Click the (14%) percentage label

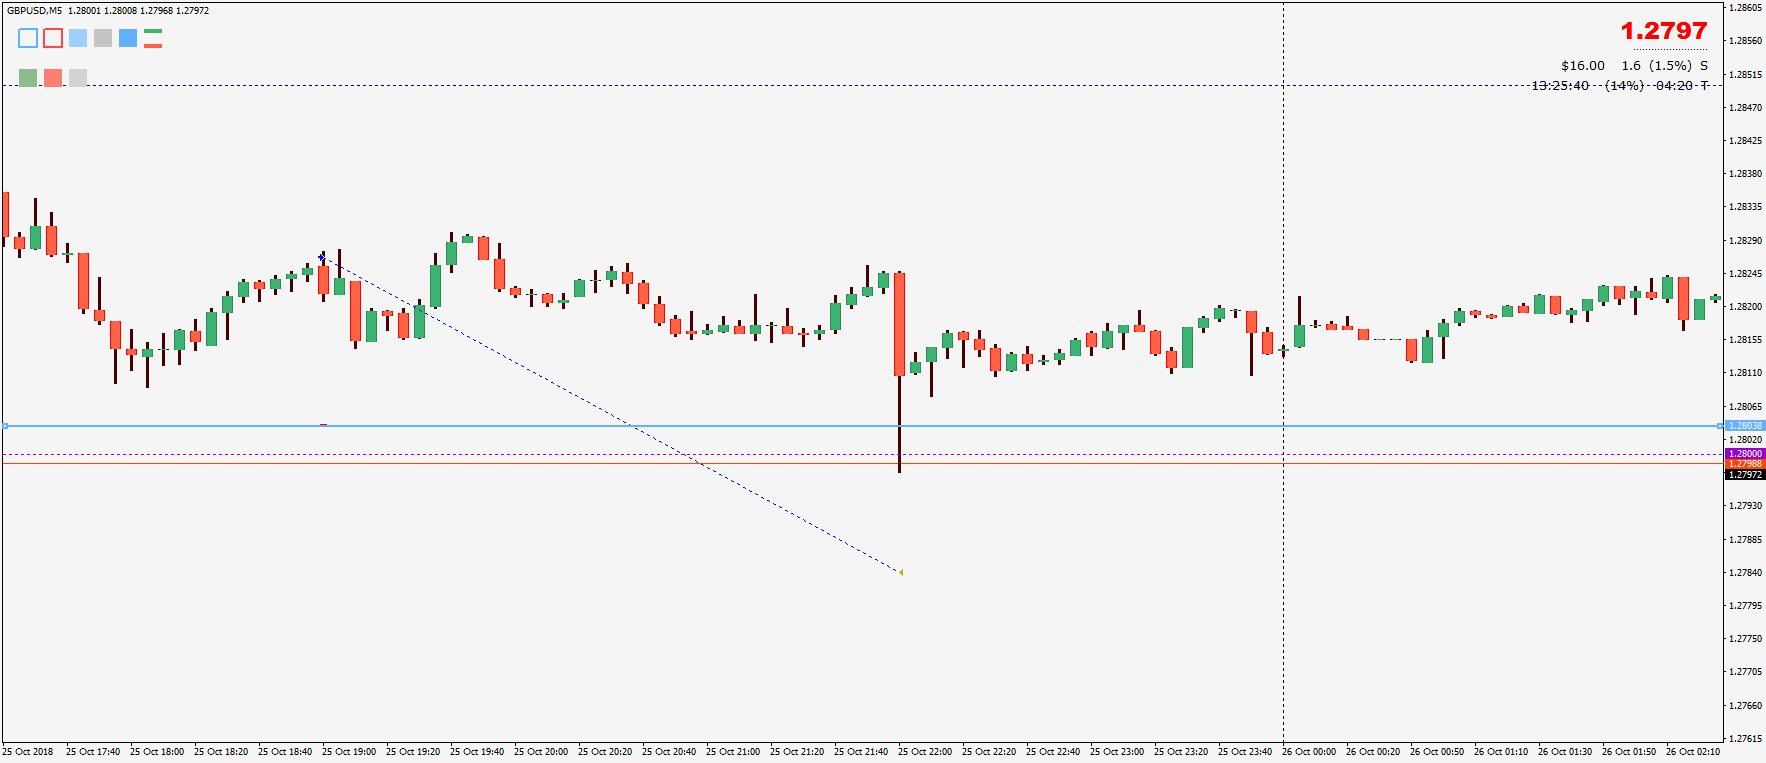click(x=1624, y=86)
